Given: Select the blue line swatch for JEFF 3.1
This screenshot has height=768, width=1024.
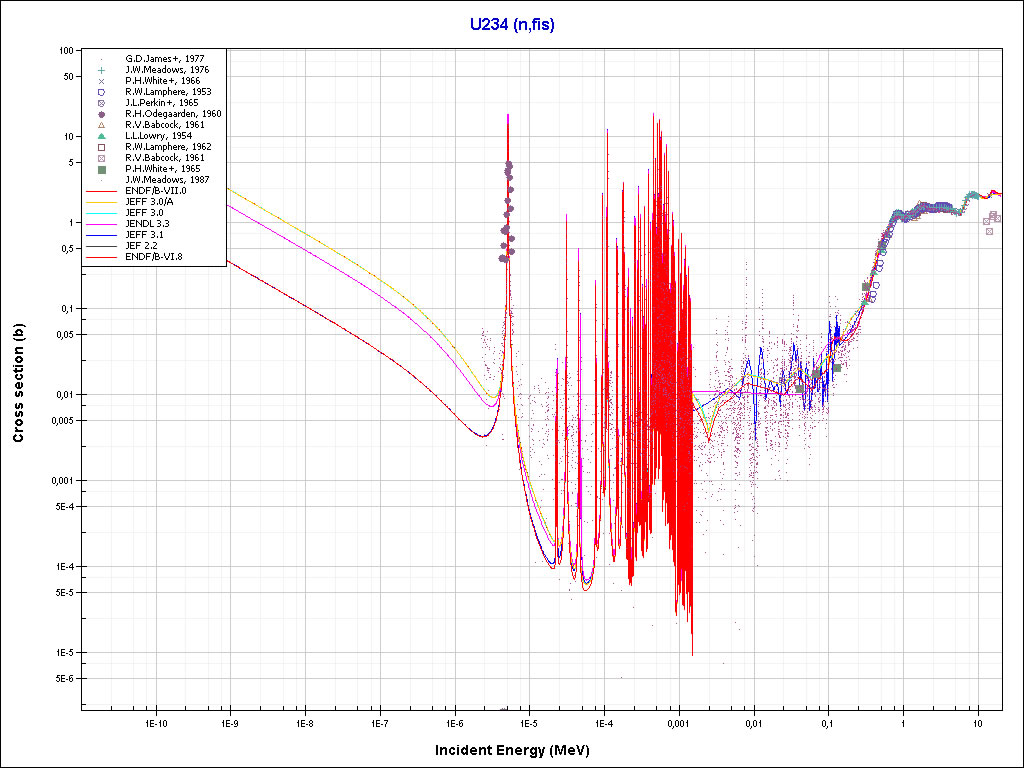Looking at the screenshot, I should coord(101,235).
